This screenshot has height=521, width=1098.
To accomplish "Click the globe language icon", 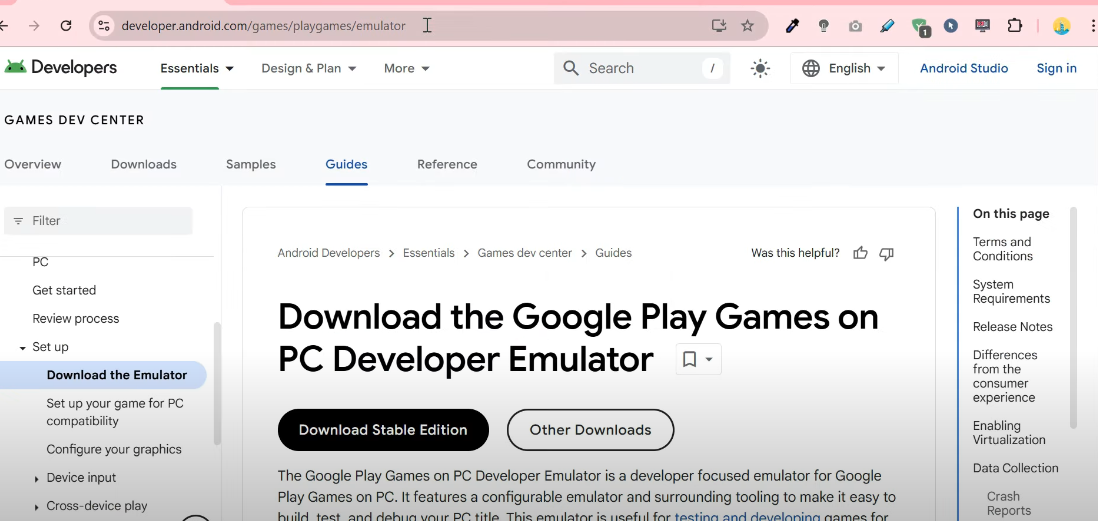I will (x=811, y=68).
